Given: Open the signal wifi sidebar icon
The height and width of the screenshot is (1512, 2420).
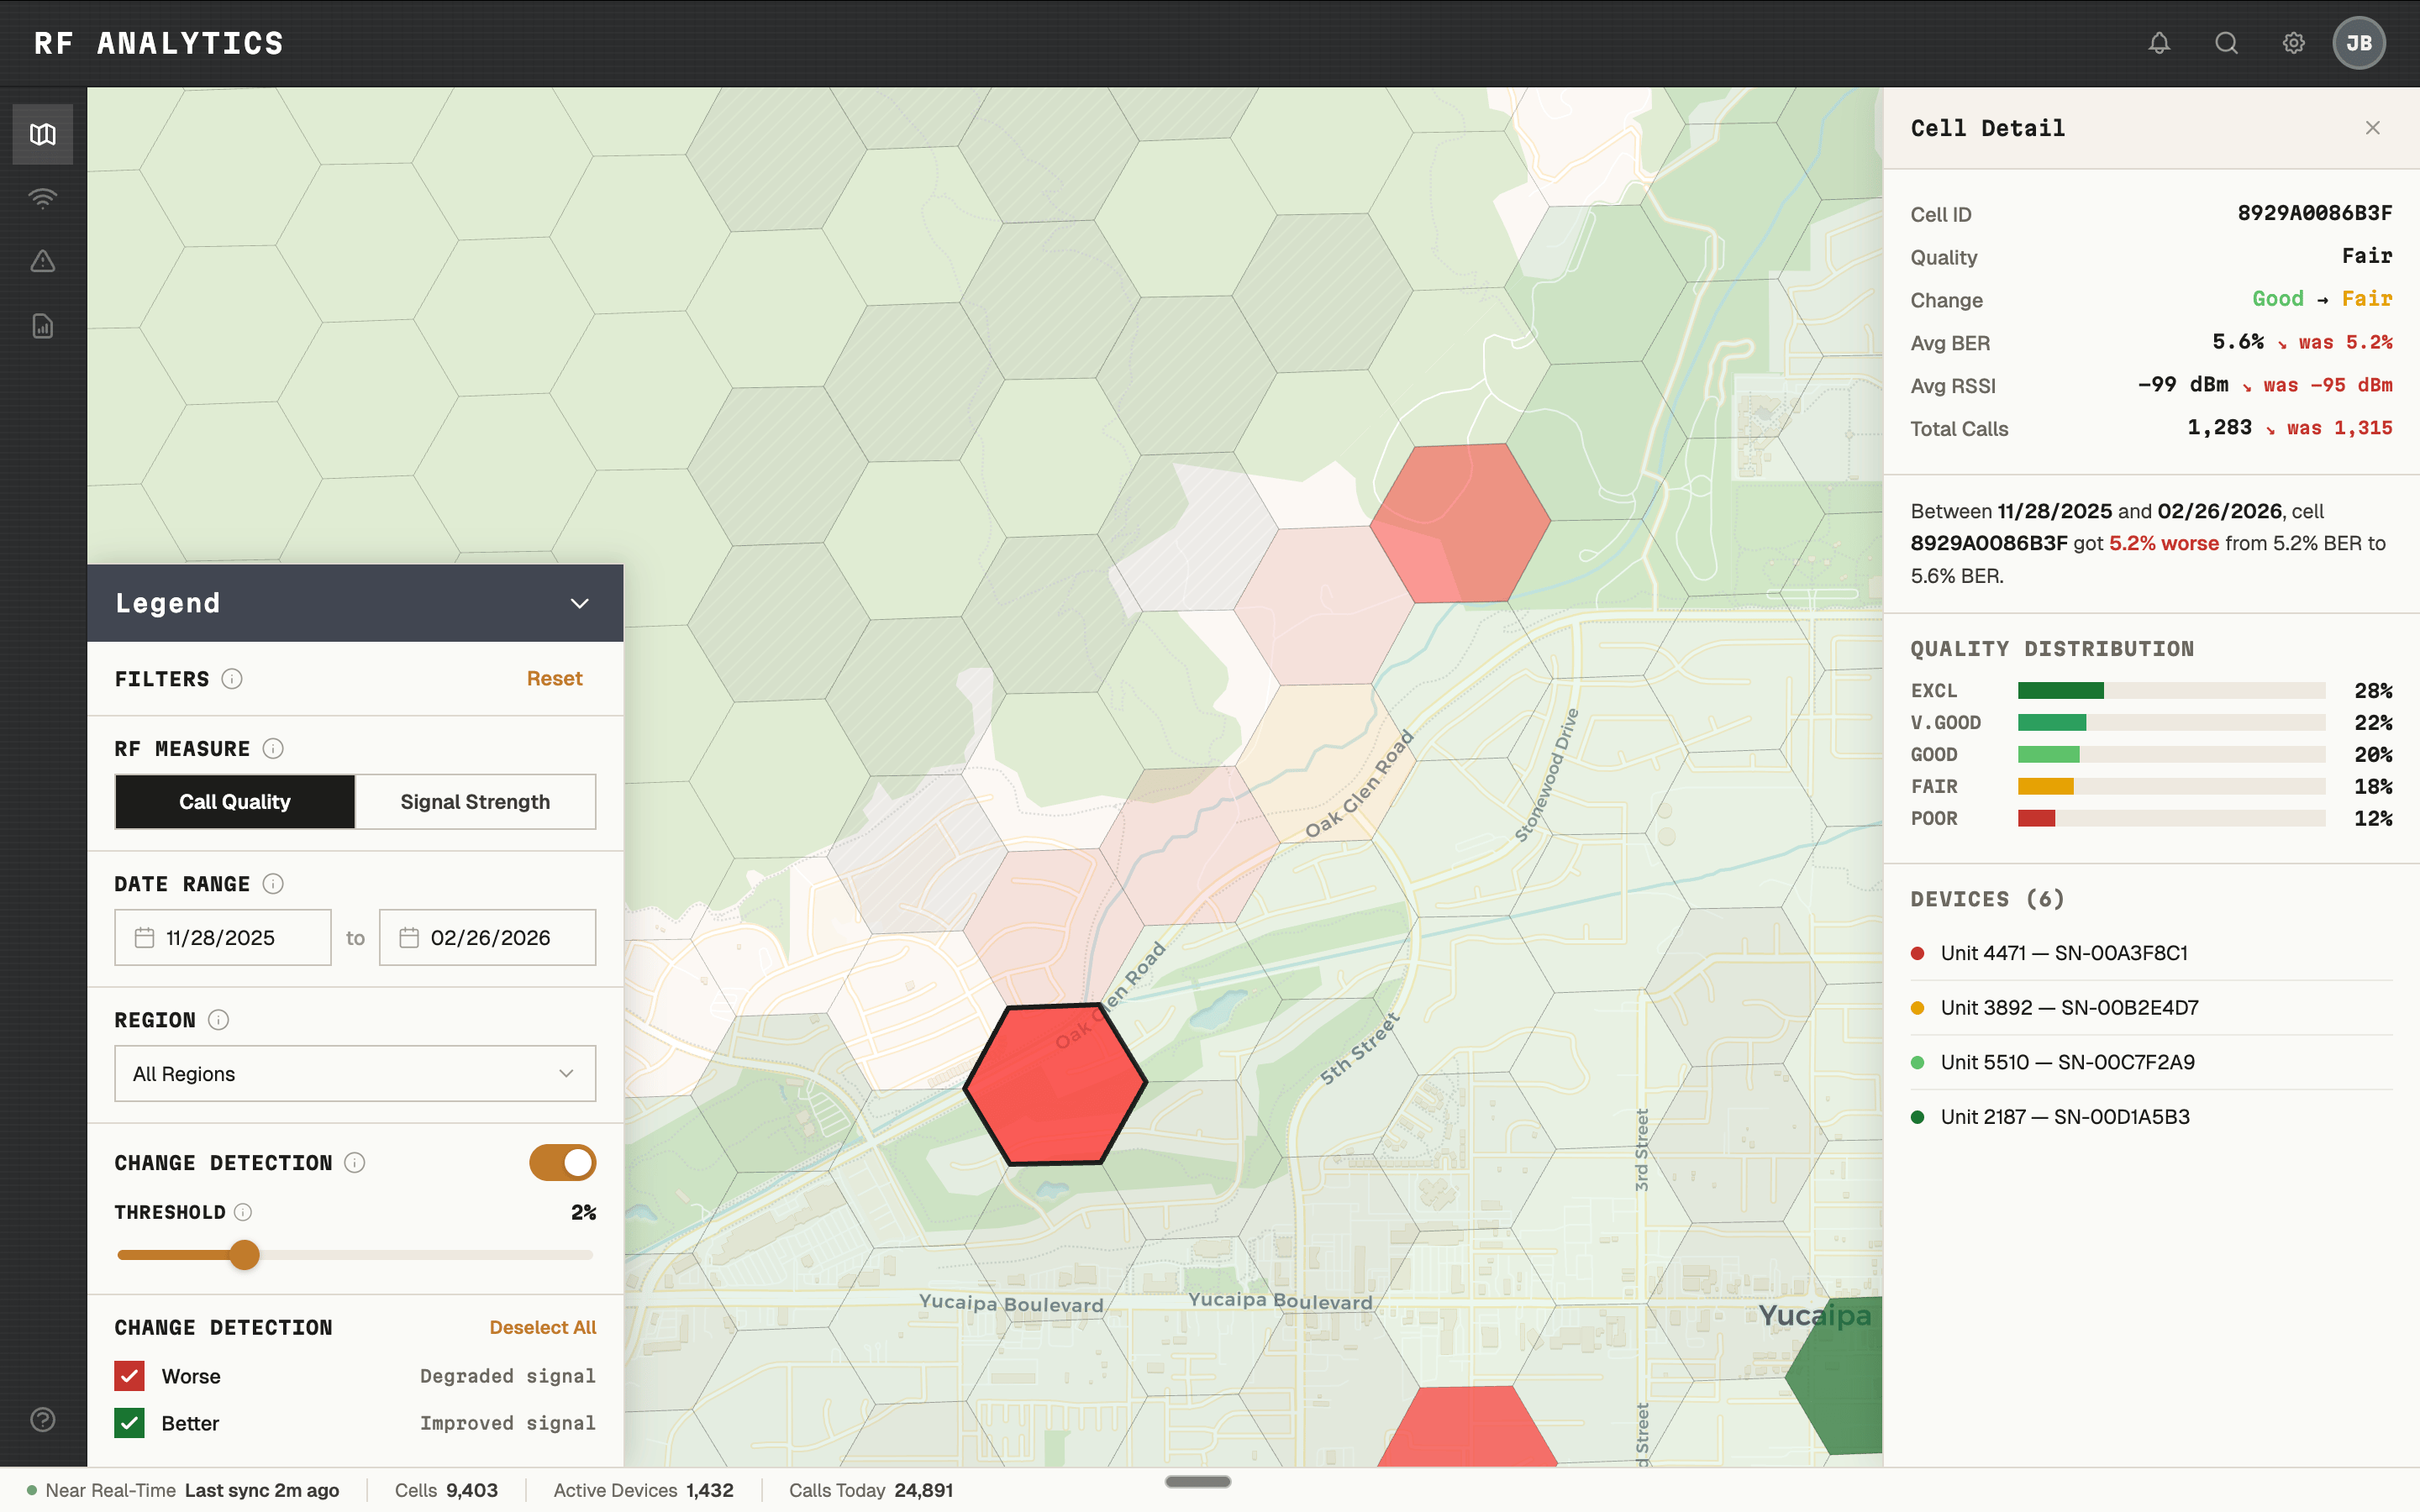Looking at the screenshot, I should click(42, 198).
